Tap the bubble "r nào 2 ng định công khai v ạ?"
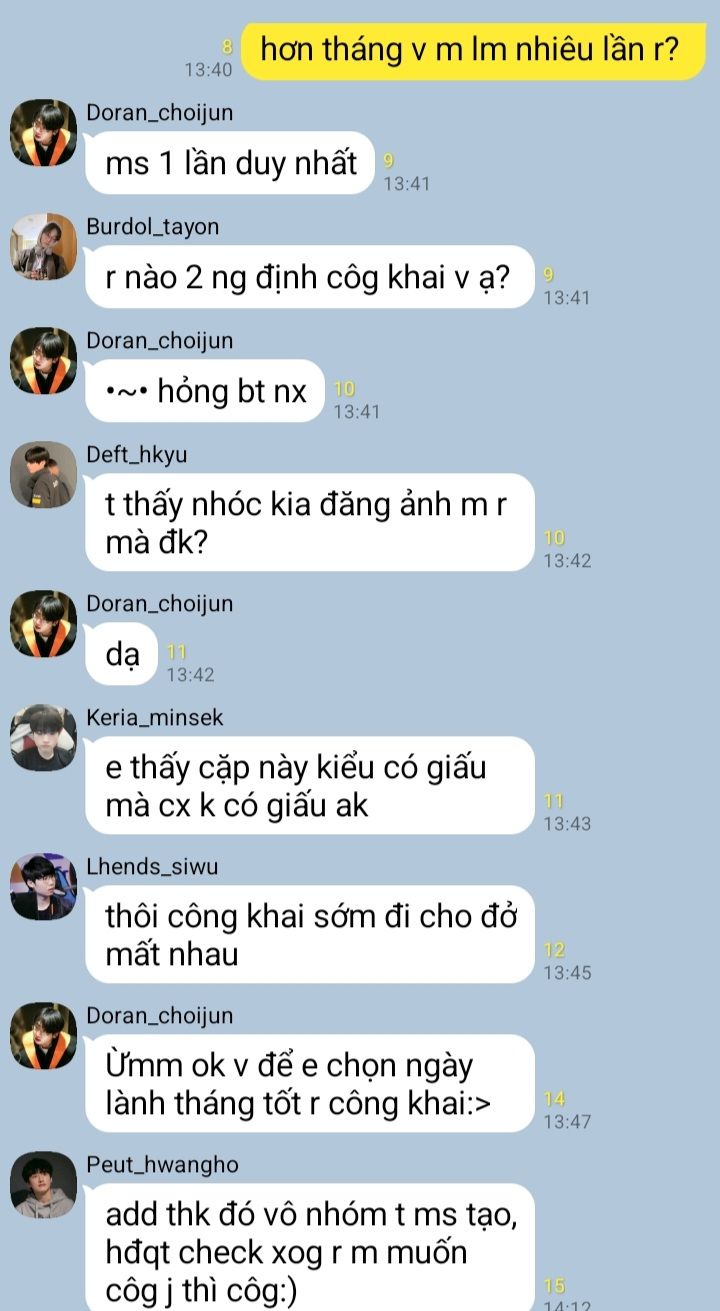 click(x=309, y=277)
